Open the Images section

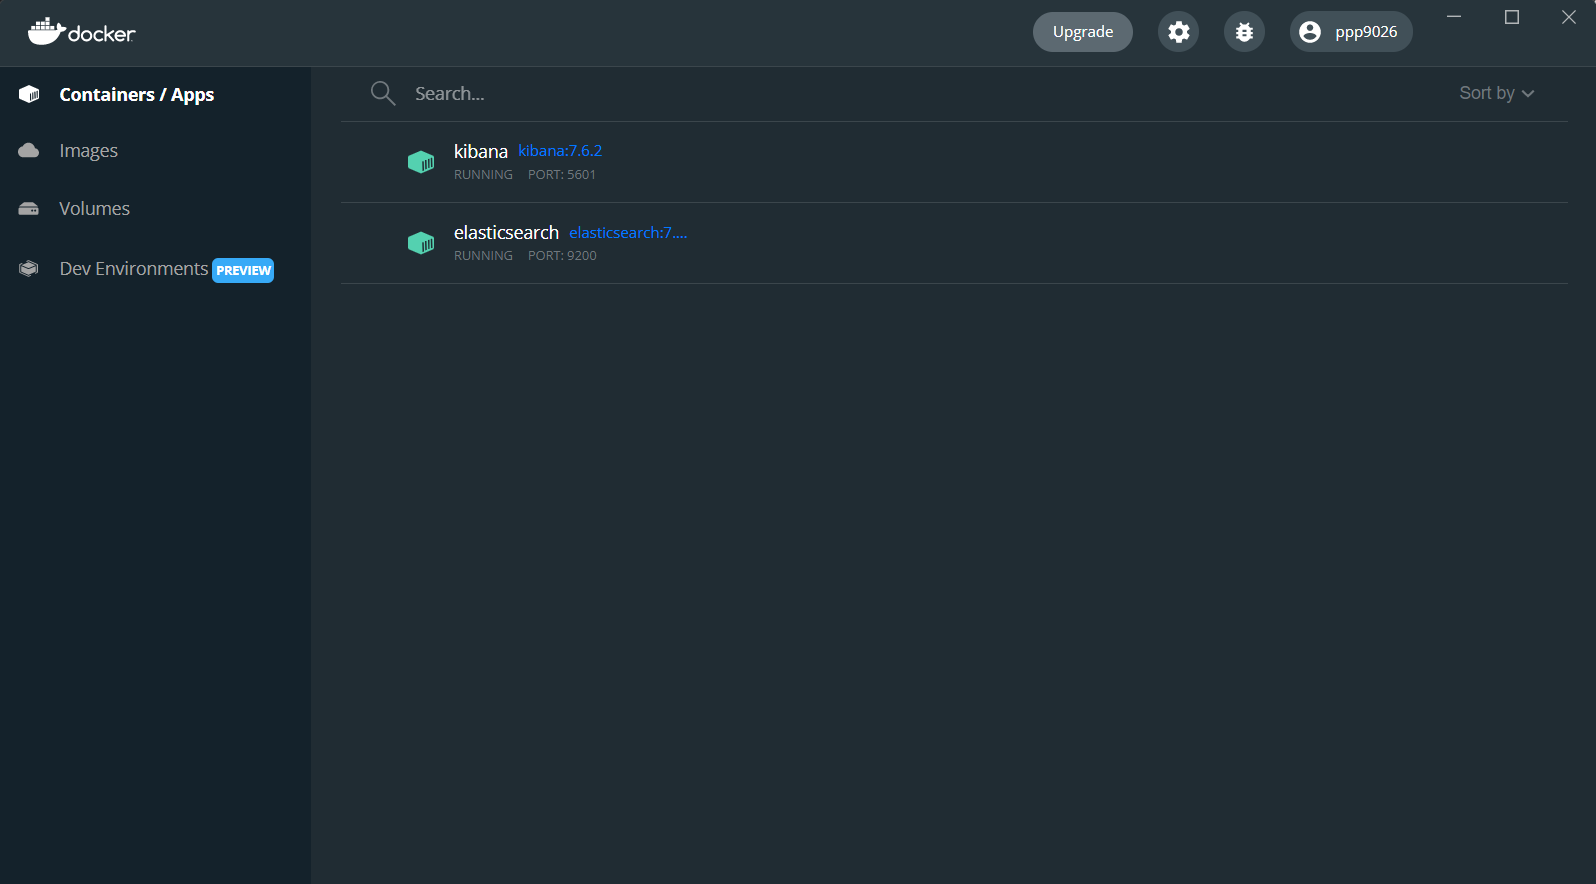[88, 150]
